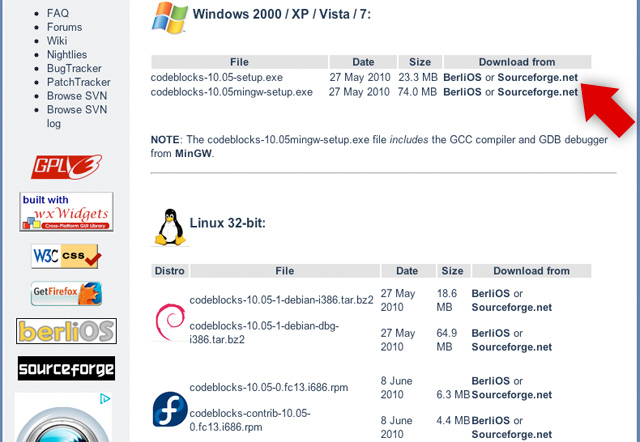640x442 pixels.
Task: Open Nightlies in the sidebar
Action: [67, 55]
